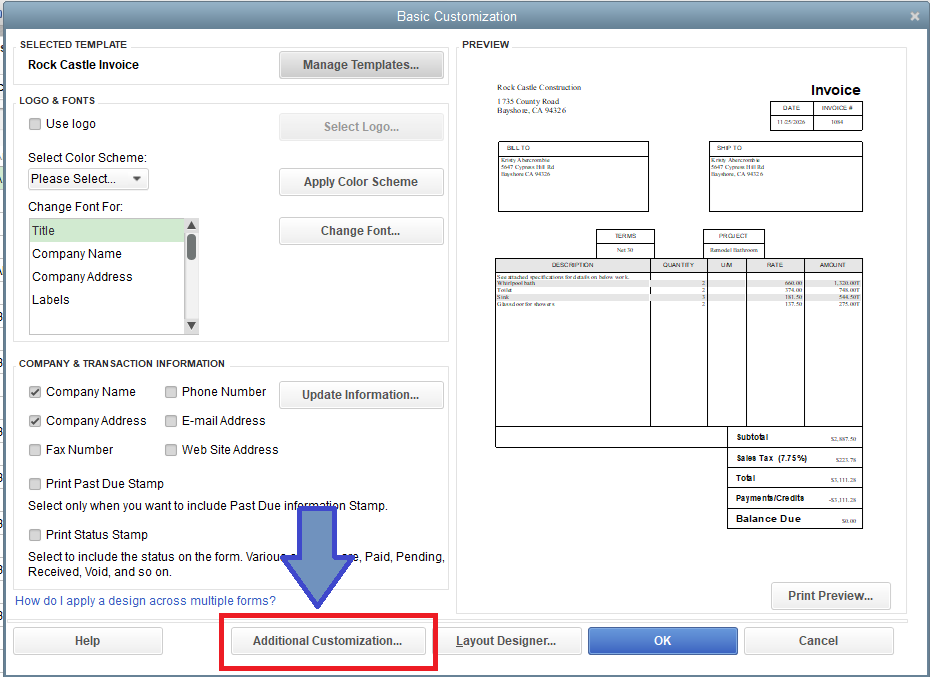
Task: Enable the Fax Number checkbox
Action: pyautogui.click(x=35, y=450)
